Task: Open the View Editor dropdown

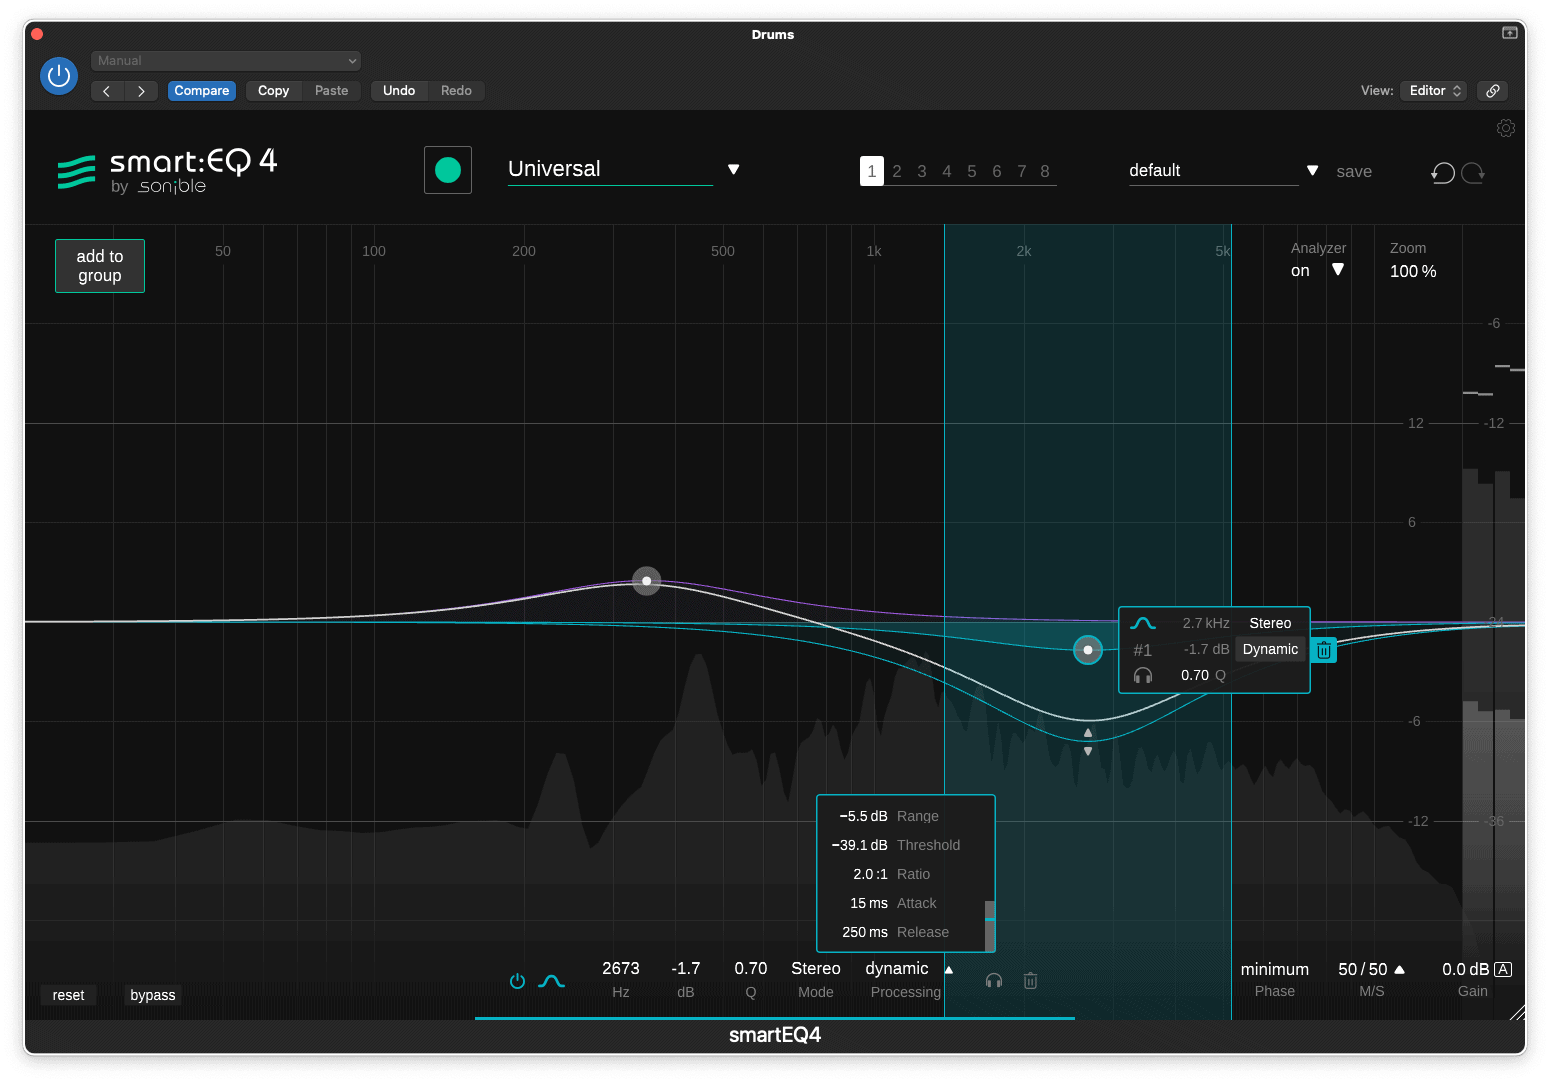Action: pyautogui.click(x=1434, y=91)
